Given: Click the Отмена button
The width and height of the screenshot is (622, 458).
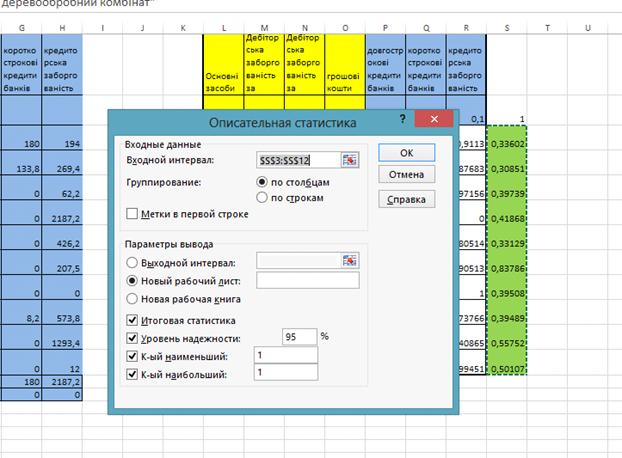Looking at the screenshot, I should (x=407, y=174).
